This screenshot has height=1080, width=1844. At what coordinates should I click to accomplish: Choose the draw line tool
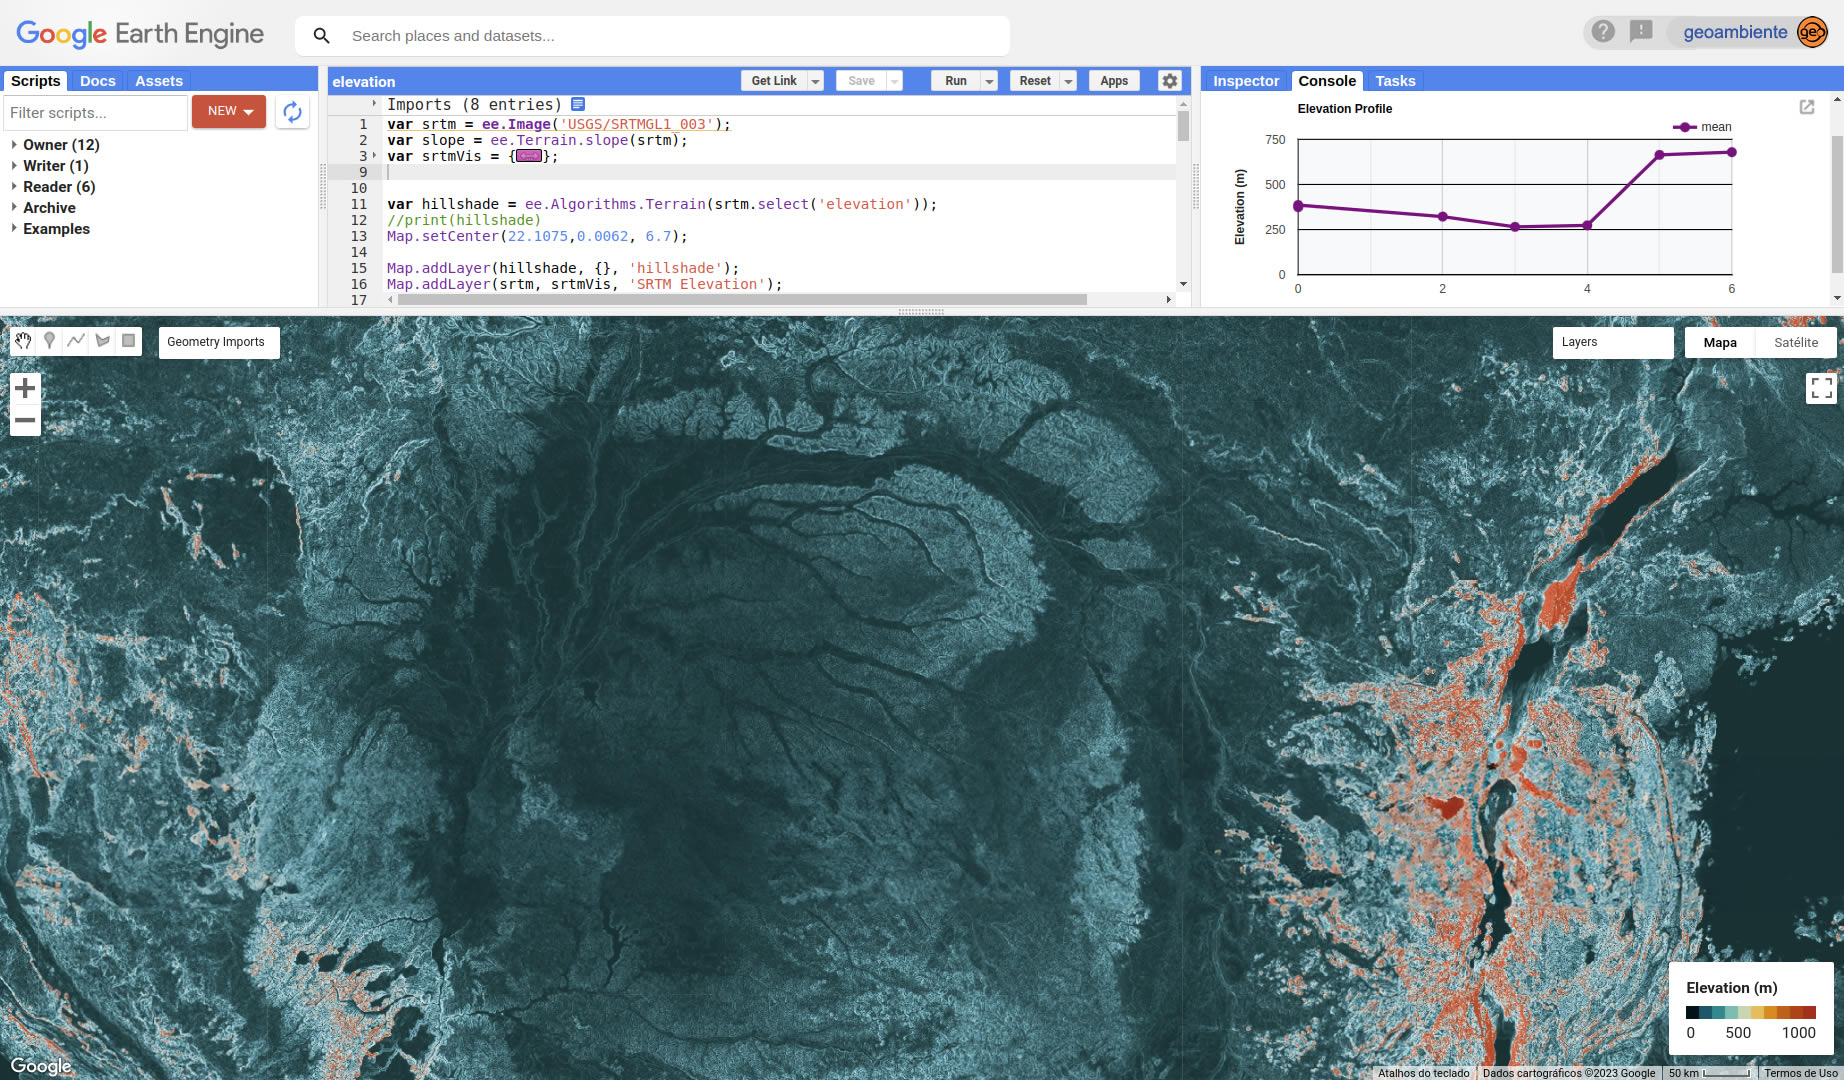[x=76, y=341]
